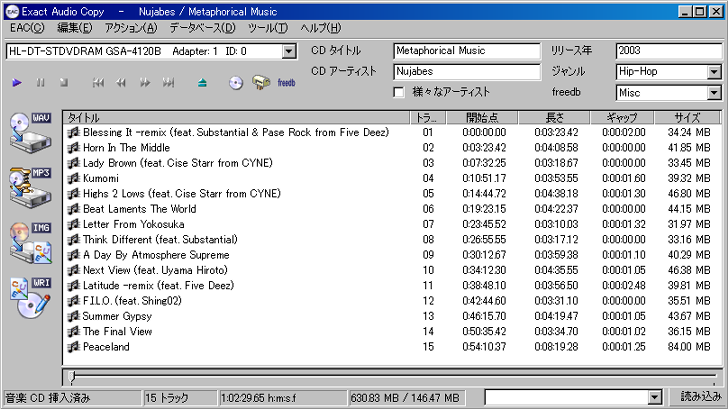Click note icon beside Summer Gypsy
This screenshot has width=728, height=409.
tap(73, 317)
